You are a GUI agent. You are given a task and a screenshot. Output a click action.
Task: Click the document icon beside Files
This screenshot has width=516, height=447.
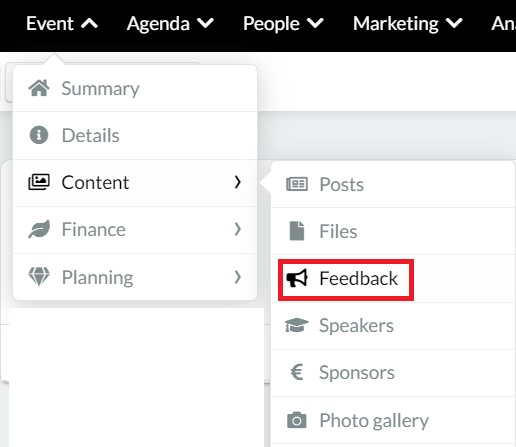pos(297,231)
